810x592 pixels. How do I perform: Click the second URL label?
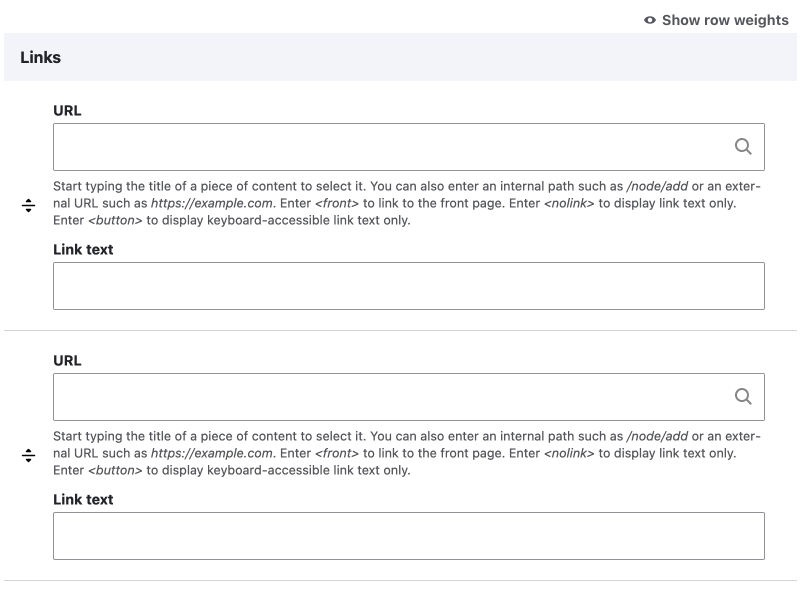click(x=67, y=361)
